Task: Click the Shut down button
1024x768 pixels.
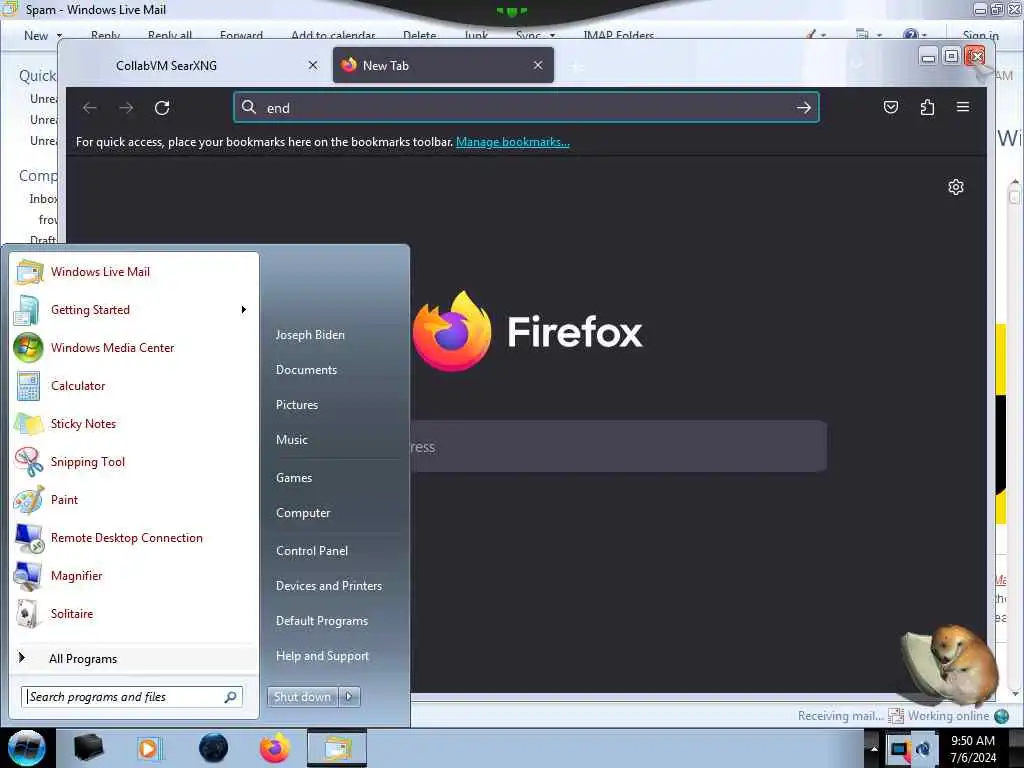Action: [x=303, y=697]
